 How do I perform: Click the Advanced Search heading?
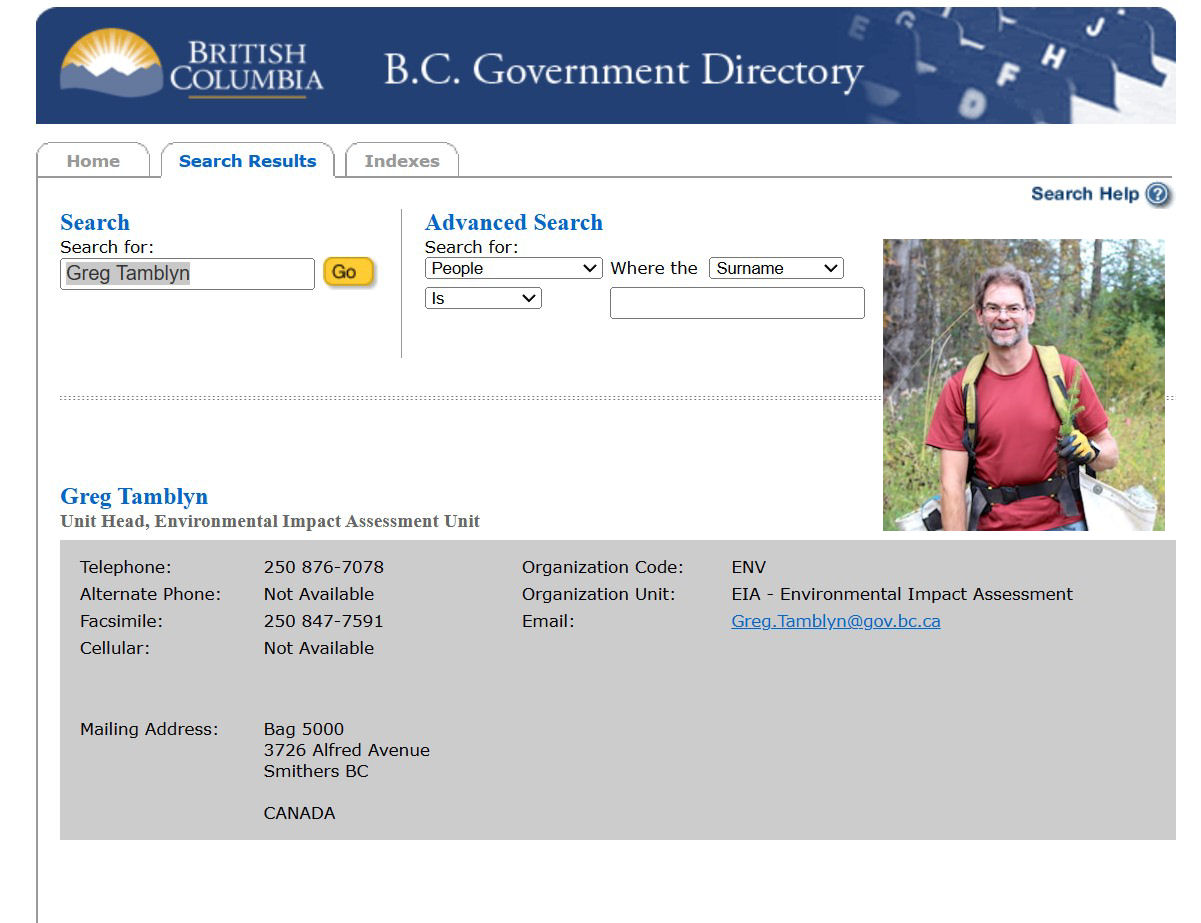coord(513,223)
